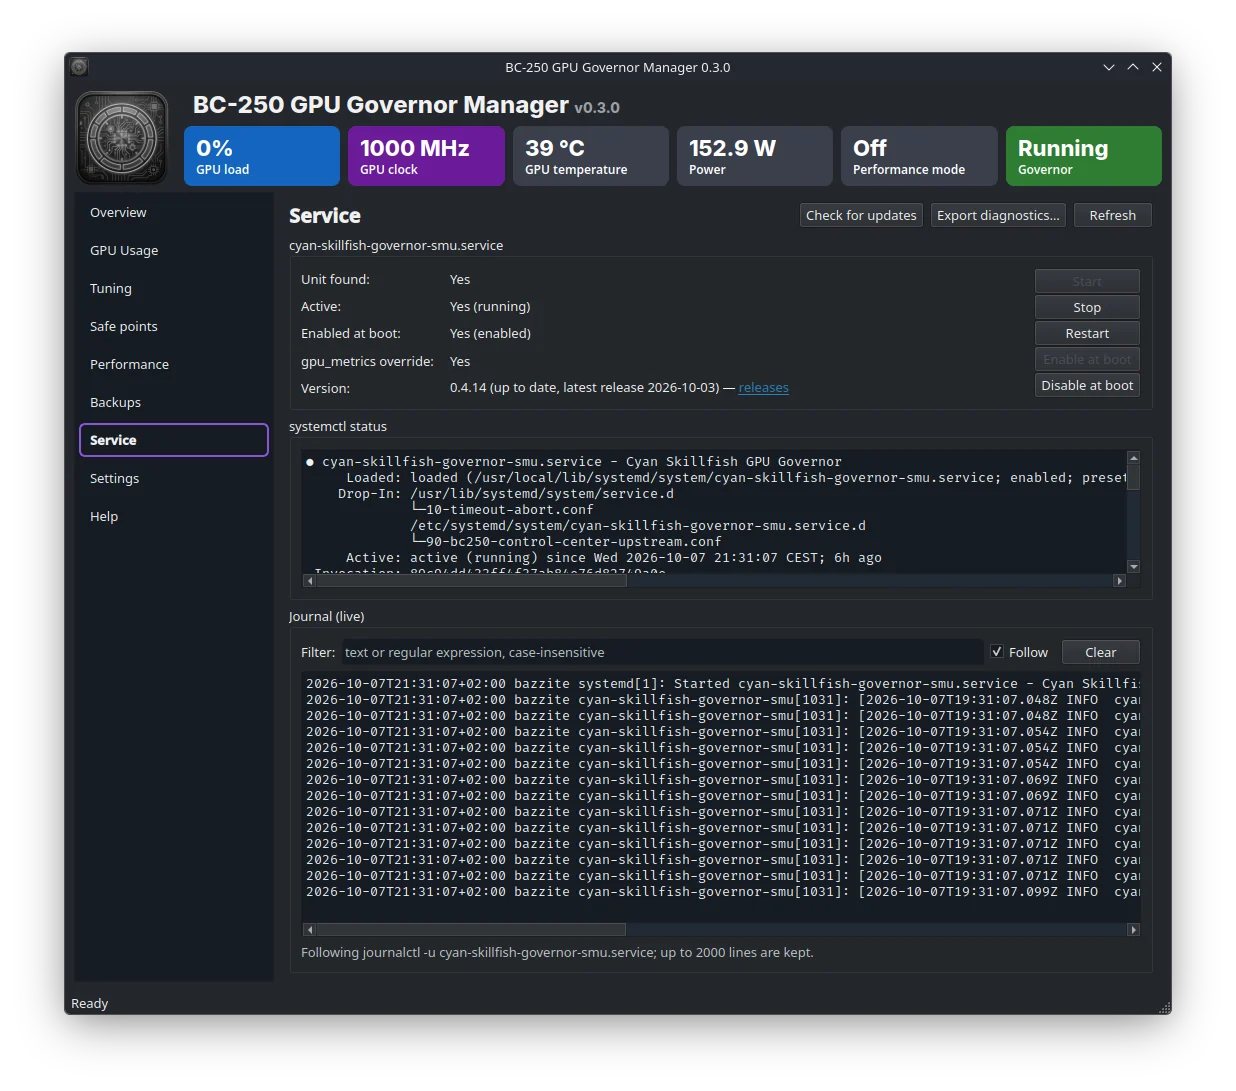This screenshot has width=1236, height=1091.
Task: Restart the governor service
Action: (x=1087, y=333)
